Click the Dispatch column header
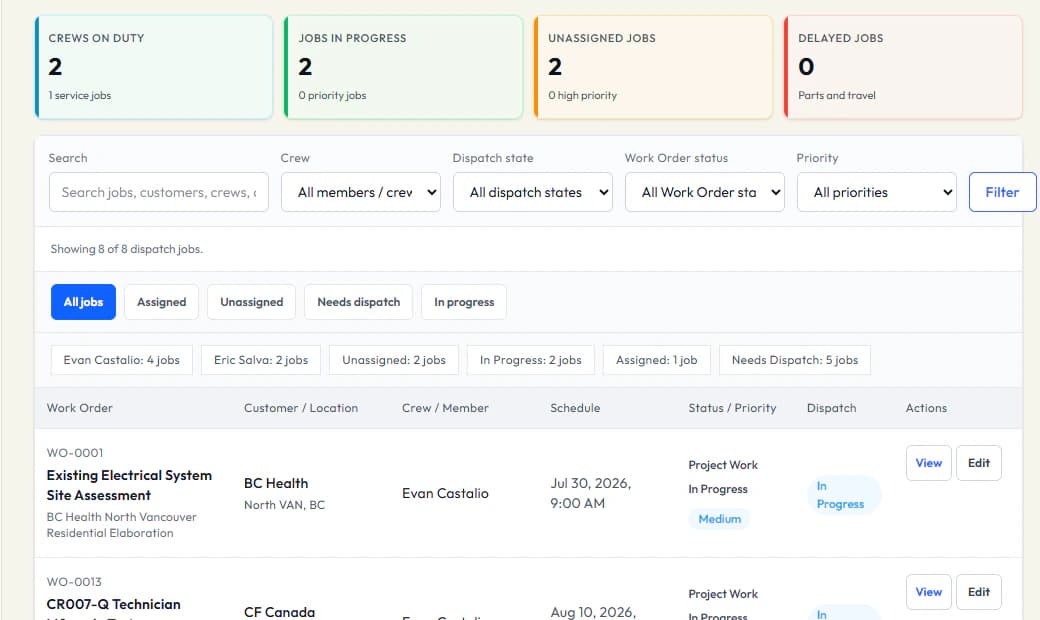Image resolution: width=1040 pixels, height=620 pixels. (x=832, y=408)
